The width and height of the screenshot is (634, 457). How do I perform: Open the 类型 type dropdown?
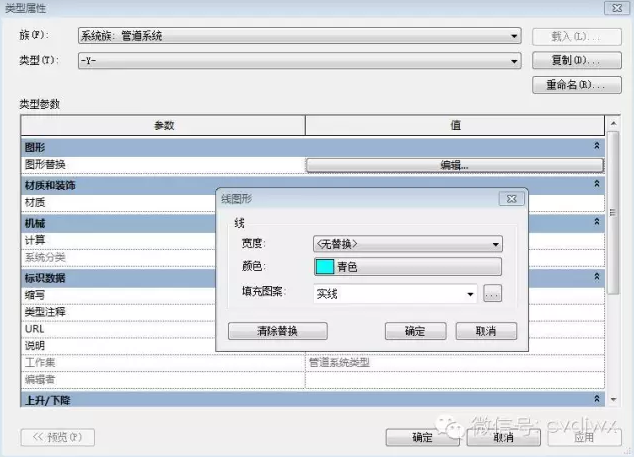(515, 61)
